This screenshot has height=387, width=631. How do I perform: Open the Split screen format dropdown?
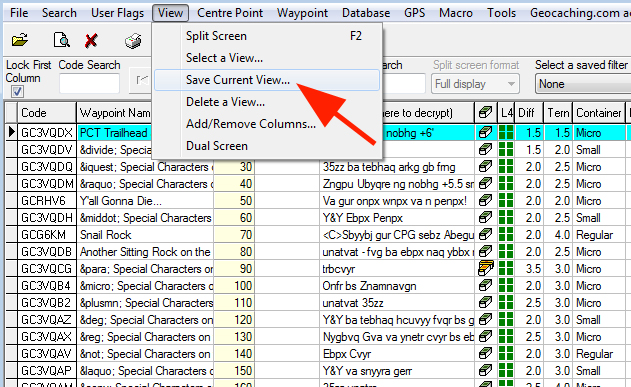click(x=475, y=84)
